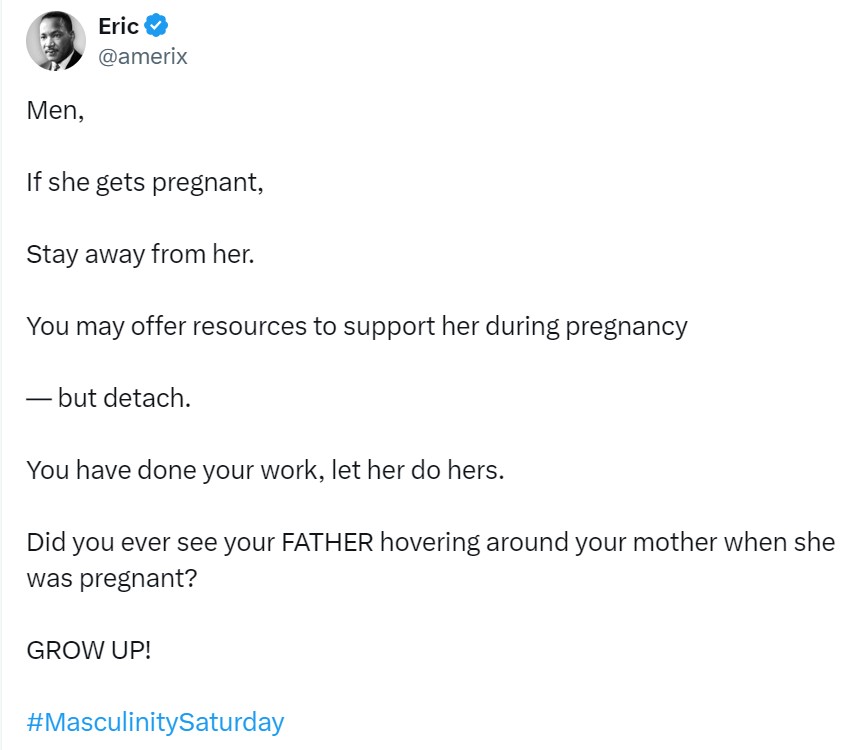Image resolution: width=850 pixels, height=750 pixels.
Task: Click Eric's profile picture avatar
Action: click(x=55, y=42)
